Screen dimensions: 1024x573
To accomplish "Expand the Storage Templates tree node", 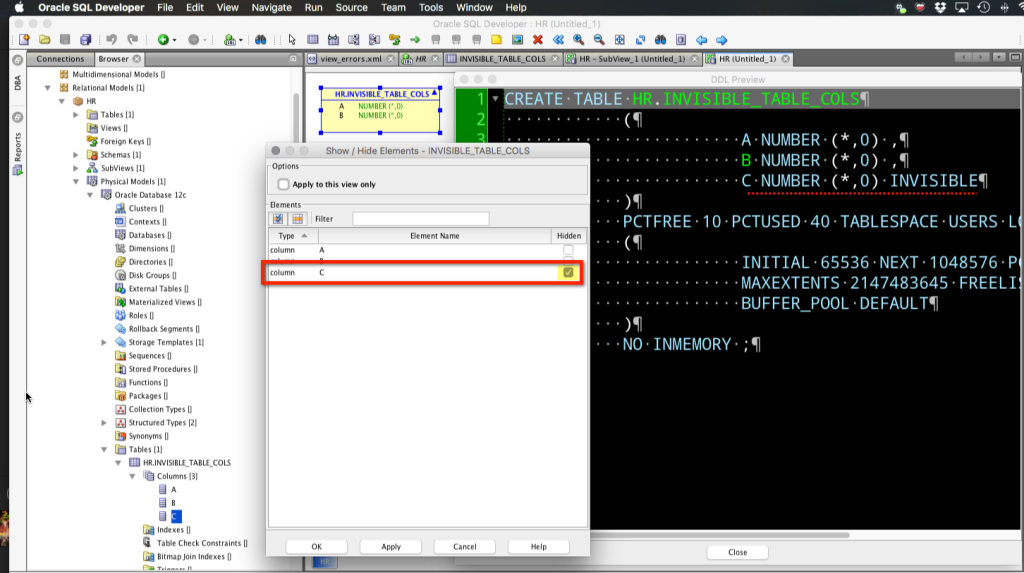I will (105, 343).
